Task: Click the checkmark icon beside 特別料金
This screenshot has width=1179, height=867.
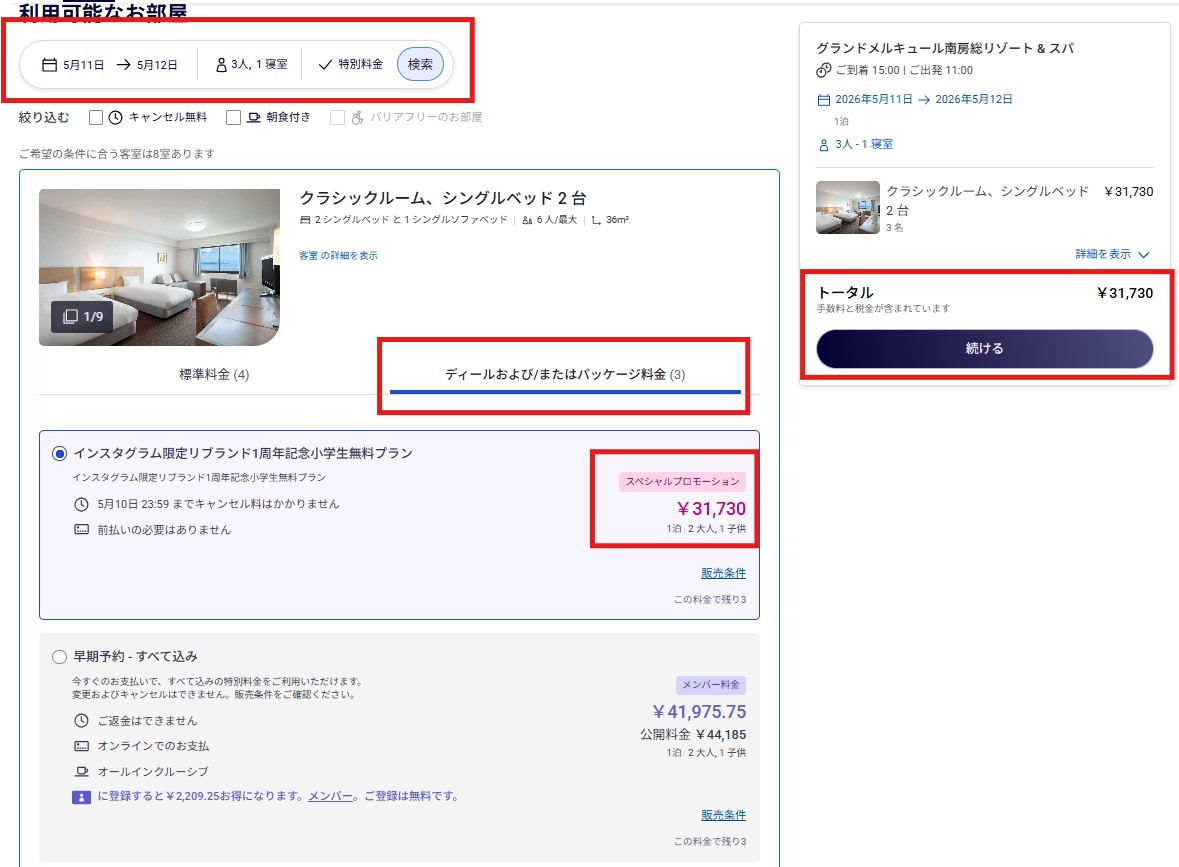Action: point(324,65)
